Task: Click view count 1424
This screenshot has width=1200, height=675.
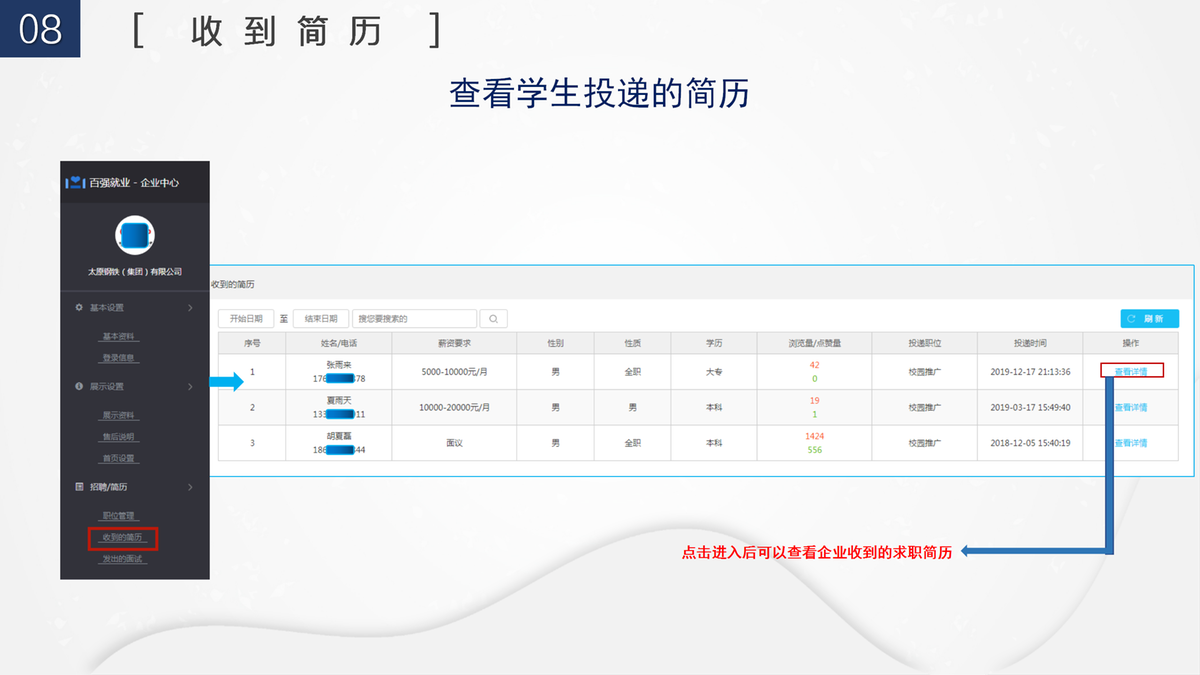Action: click(814, 437)
